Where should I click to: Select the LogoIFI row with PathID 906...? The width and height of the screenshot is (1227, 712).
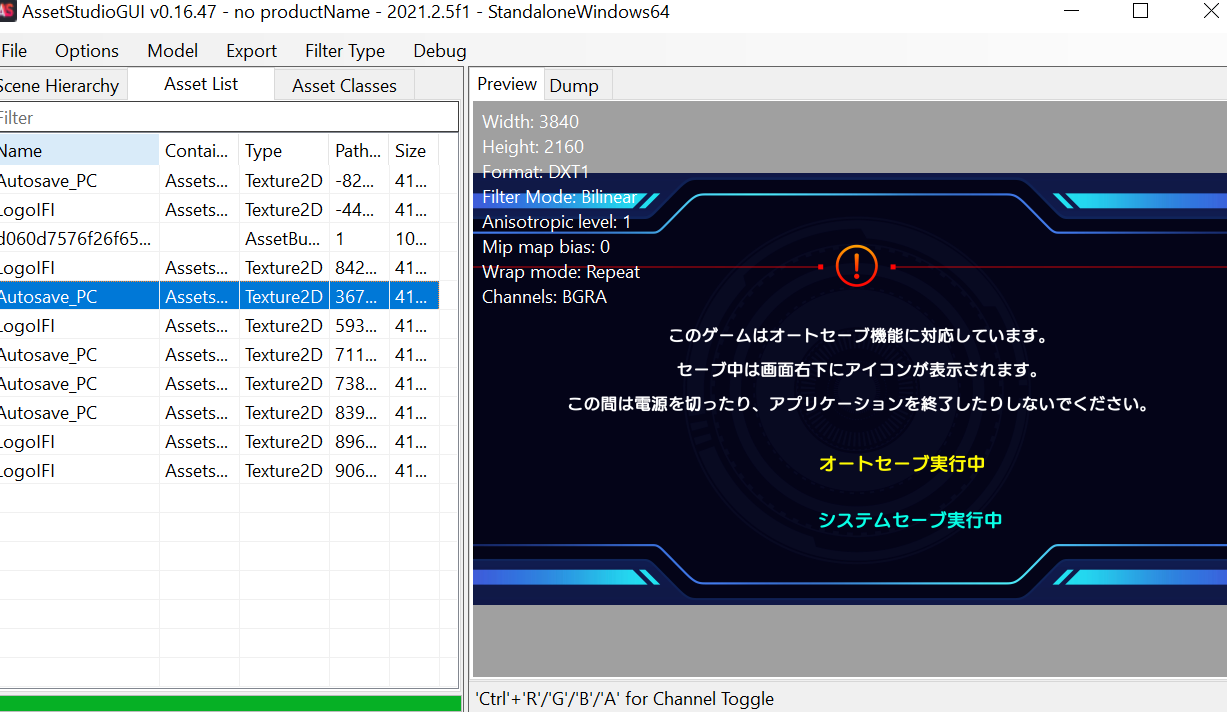219,471
